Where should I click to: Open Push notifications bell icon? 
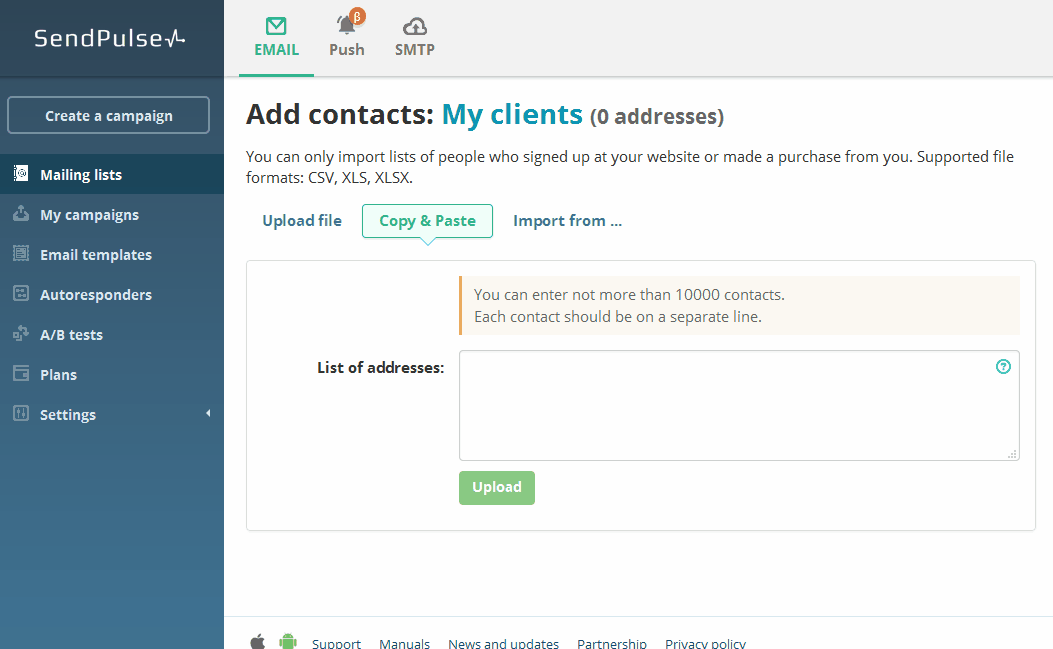[347, 25]
